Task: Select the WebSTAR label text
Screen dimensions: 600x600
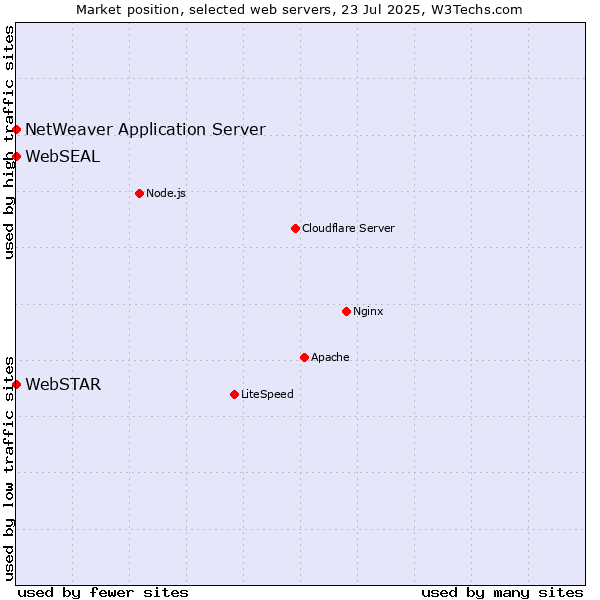Action: (63, 384)
